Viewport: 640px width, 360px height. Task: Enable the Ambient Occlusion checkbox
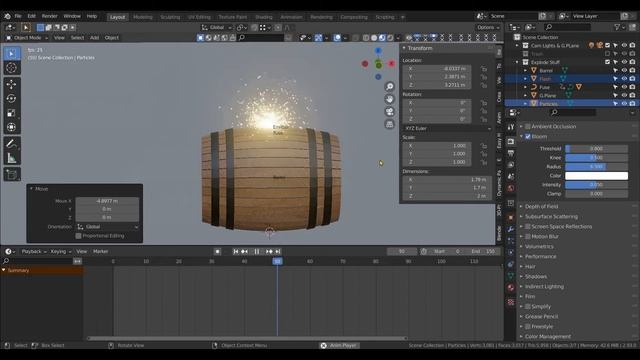click(x=528, y=127)
